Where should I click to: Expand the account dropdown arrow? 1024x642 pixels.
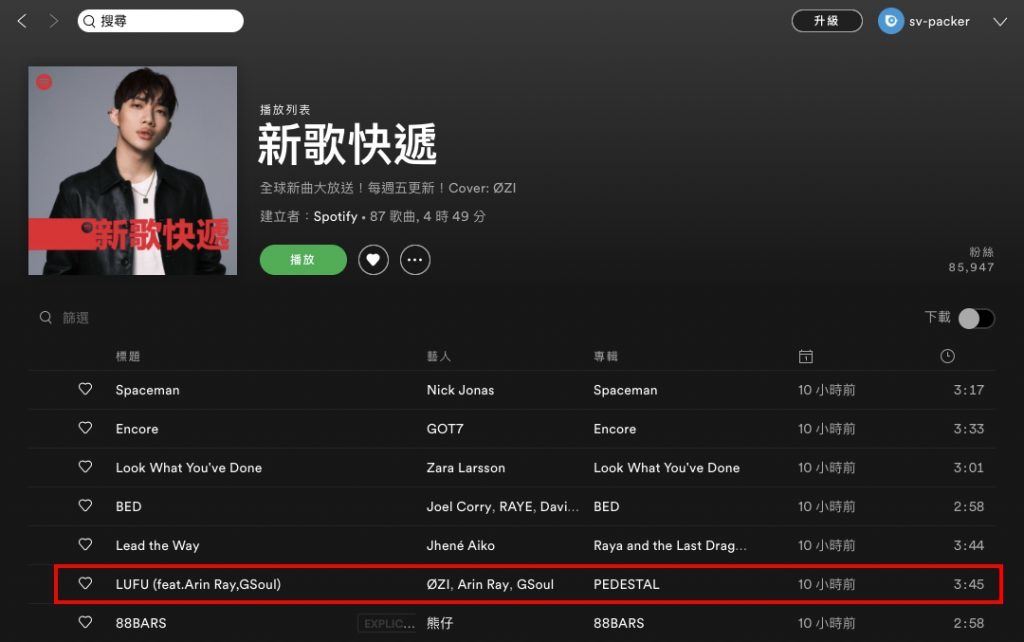click(x=1000, y=22)
